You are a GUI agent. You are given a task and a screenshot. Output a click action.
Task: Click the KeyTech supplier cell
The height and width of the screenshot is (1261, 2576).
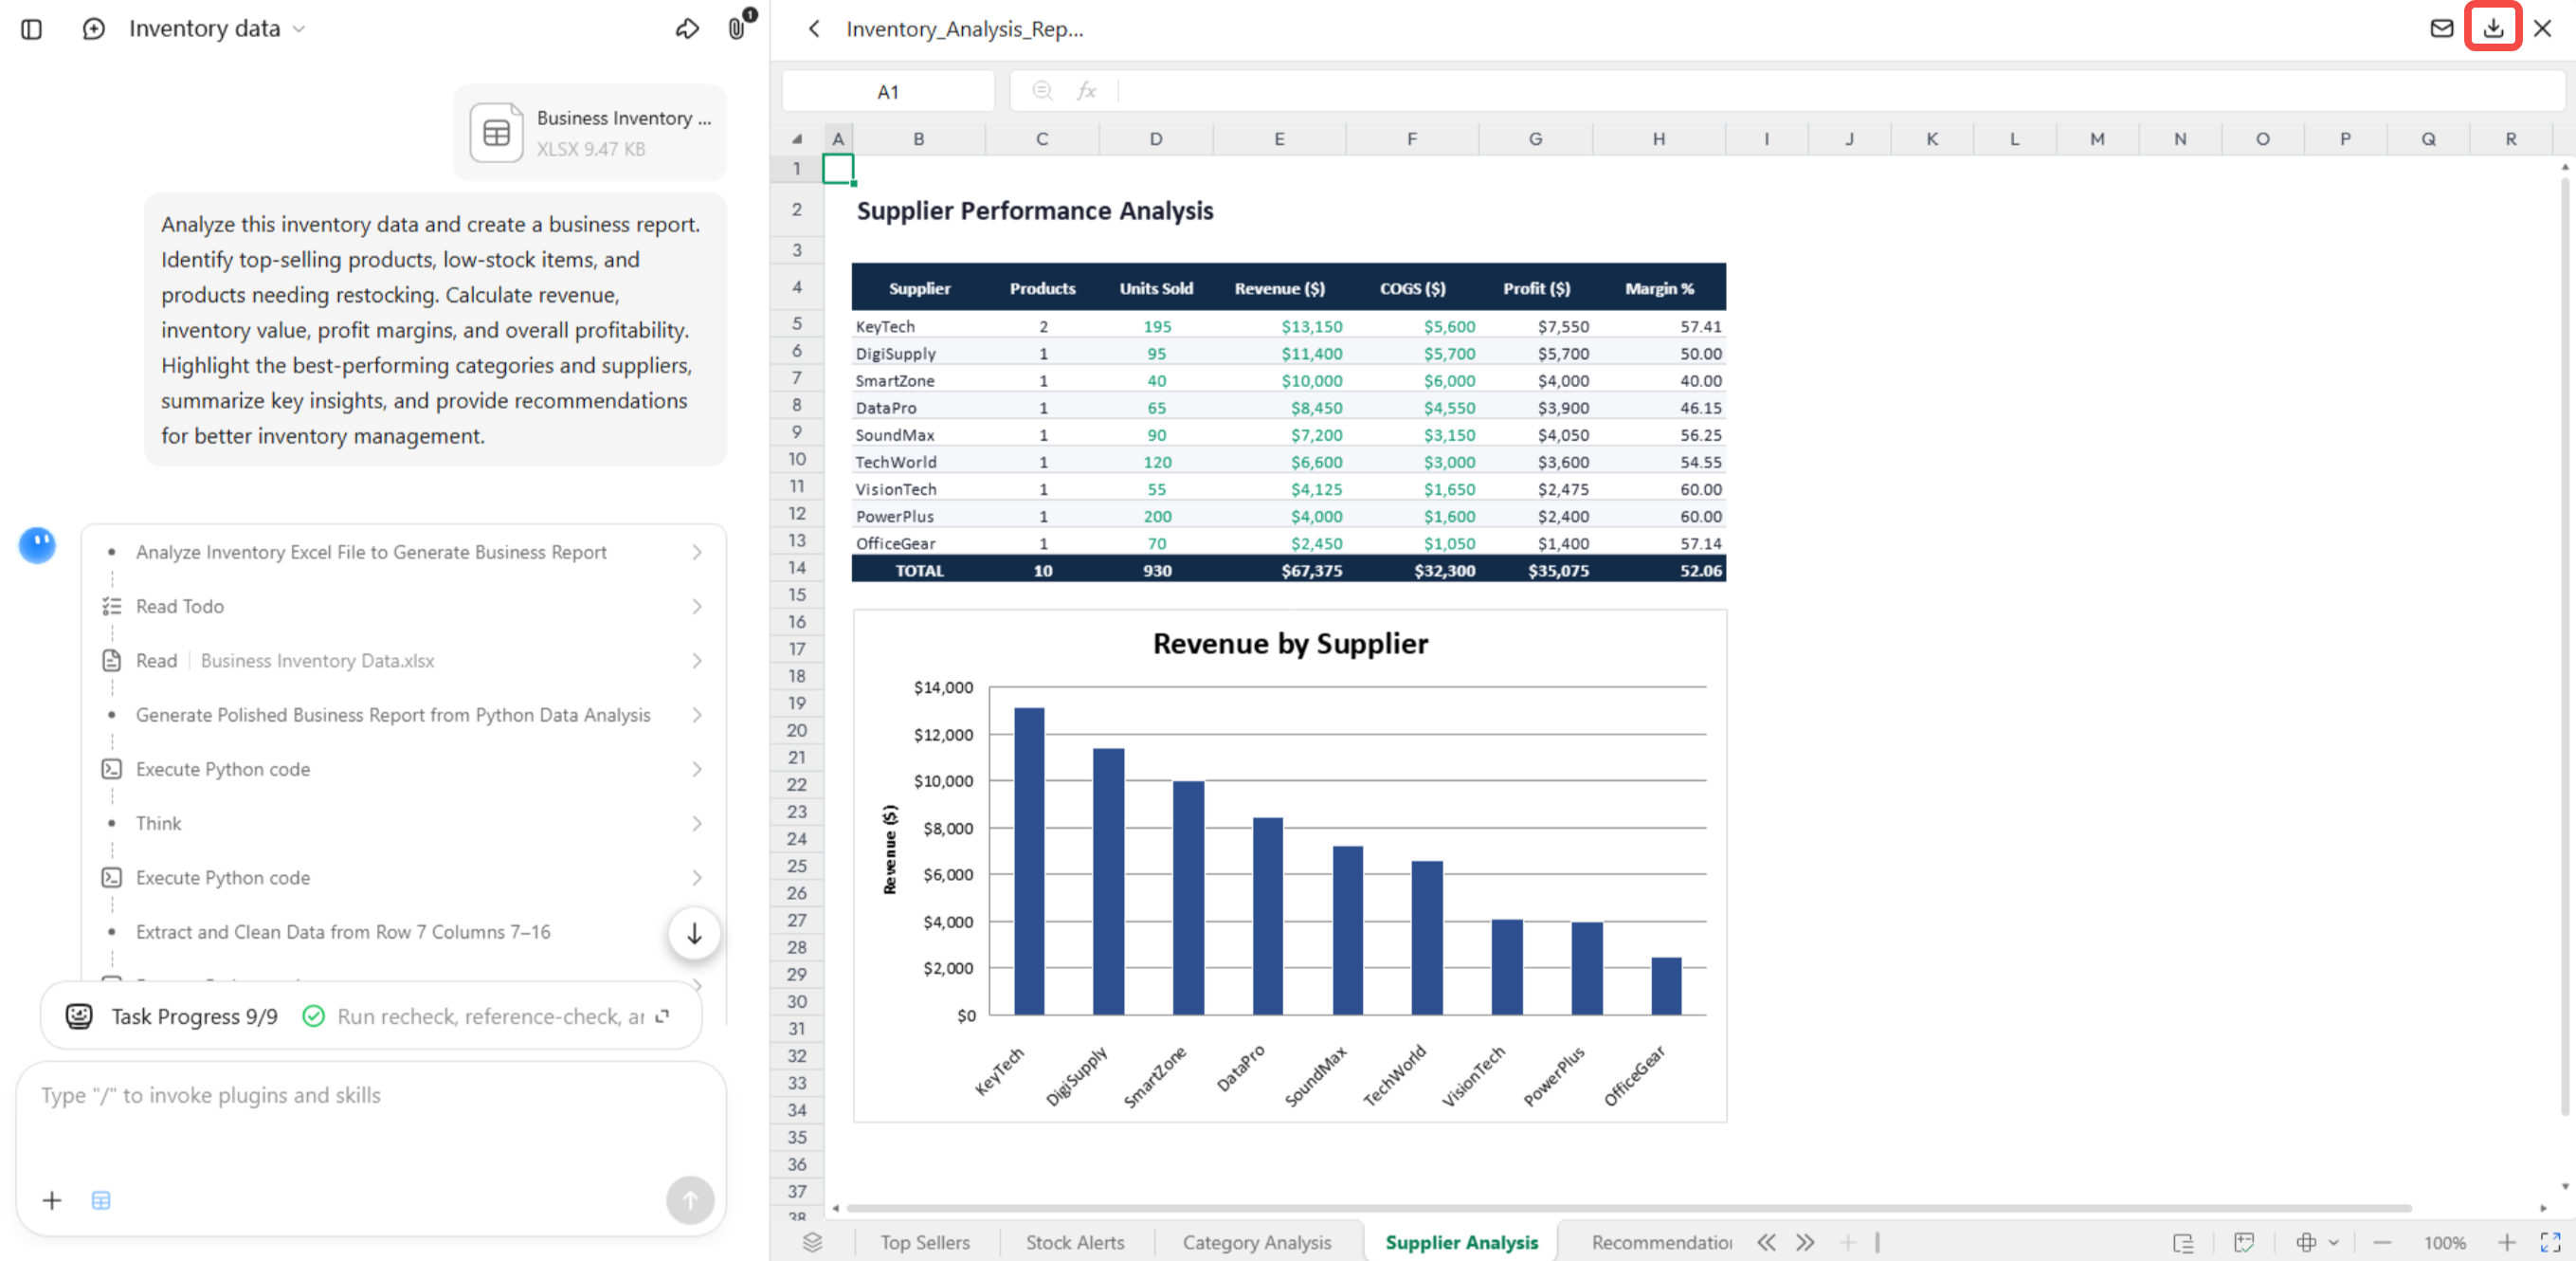click(x=919, y=327)
